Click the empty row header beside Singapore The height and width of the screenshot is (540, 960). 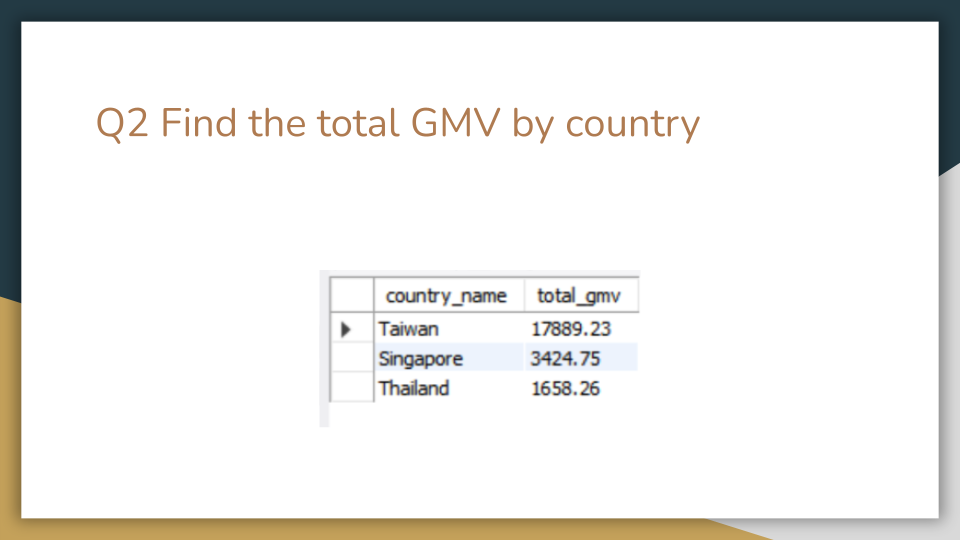pos(352,358)
